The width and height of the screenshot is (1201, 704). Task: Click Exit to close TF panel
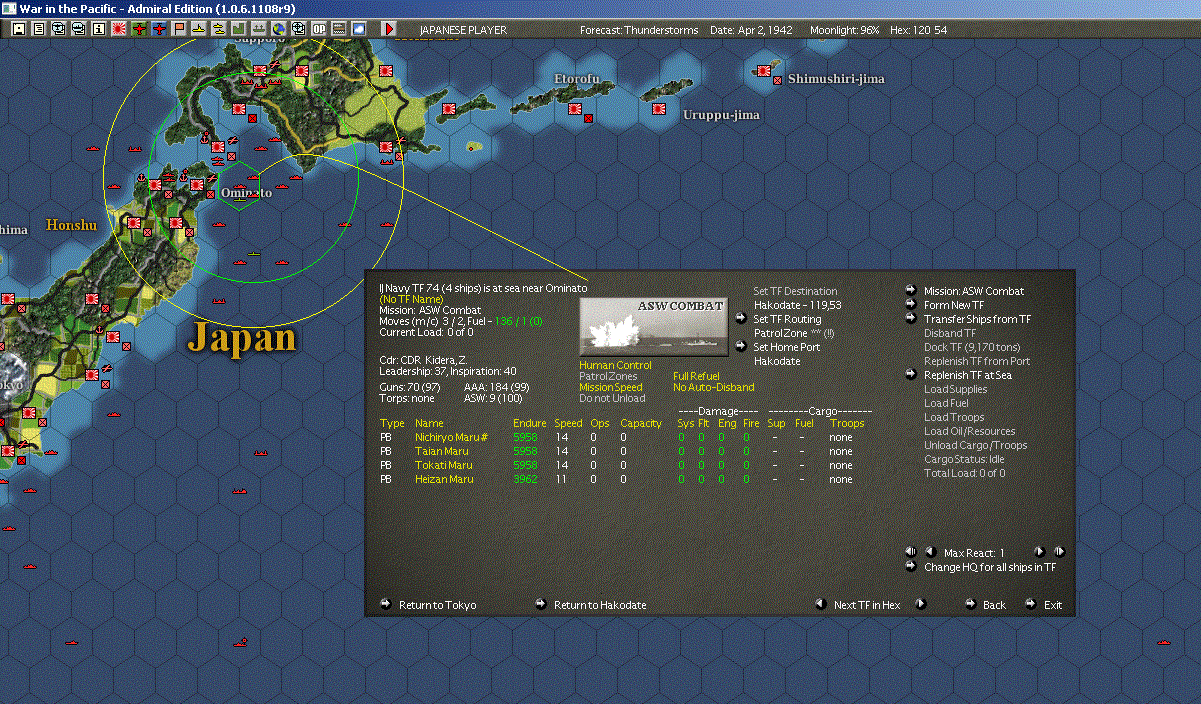[1031, 604]
